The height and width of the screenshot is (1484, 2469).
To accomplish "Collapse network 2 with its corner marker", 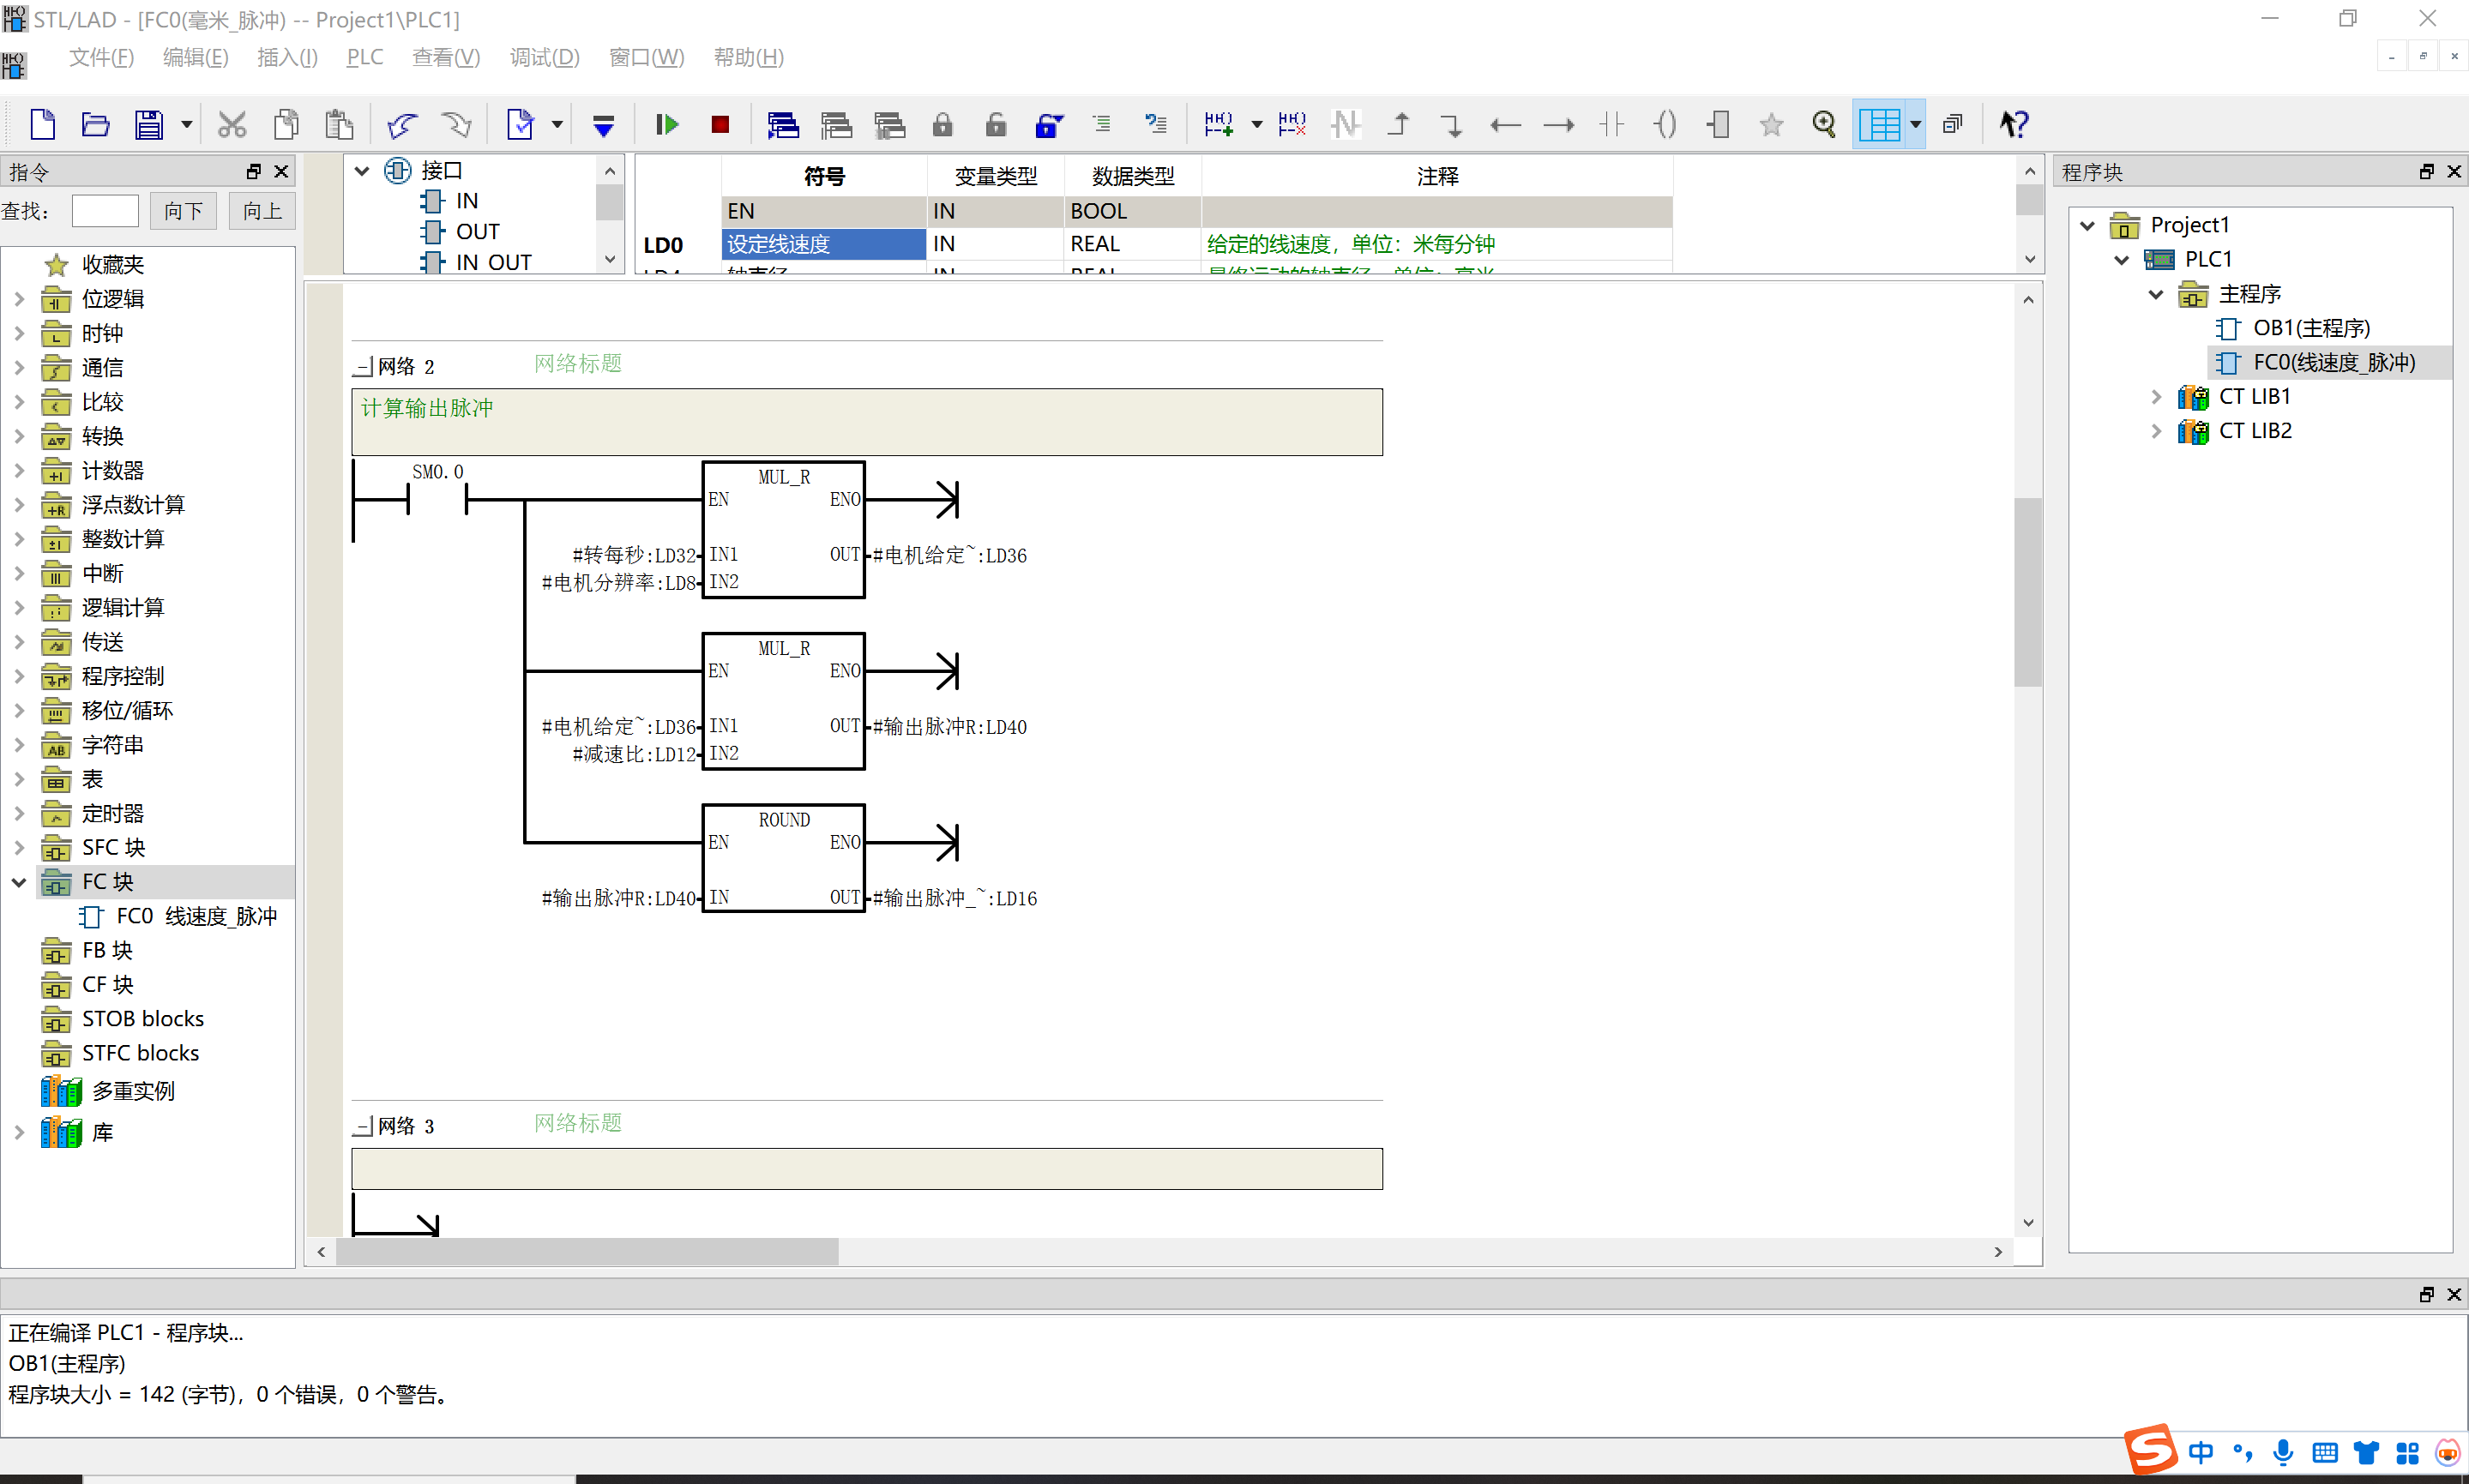I will pyautogui.click(x=363, y=367).
